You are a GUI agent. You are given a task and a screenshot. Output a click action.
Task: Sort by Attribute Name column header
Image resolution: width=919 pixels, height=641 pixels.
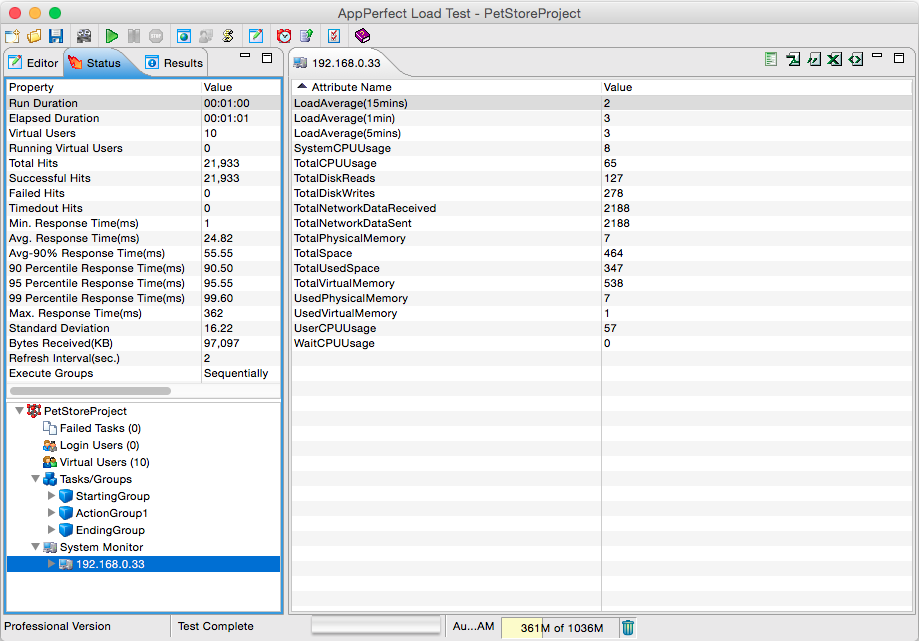click(x=447, y=87)
